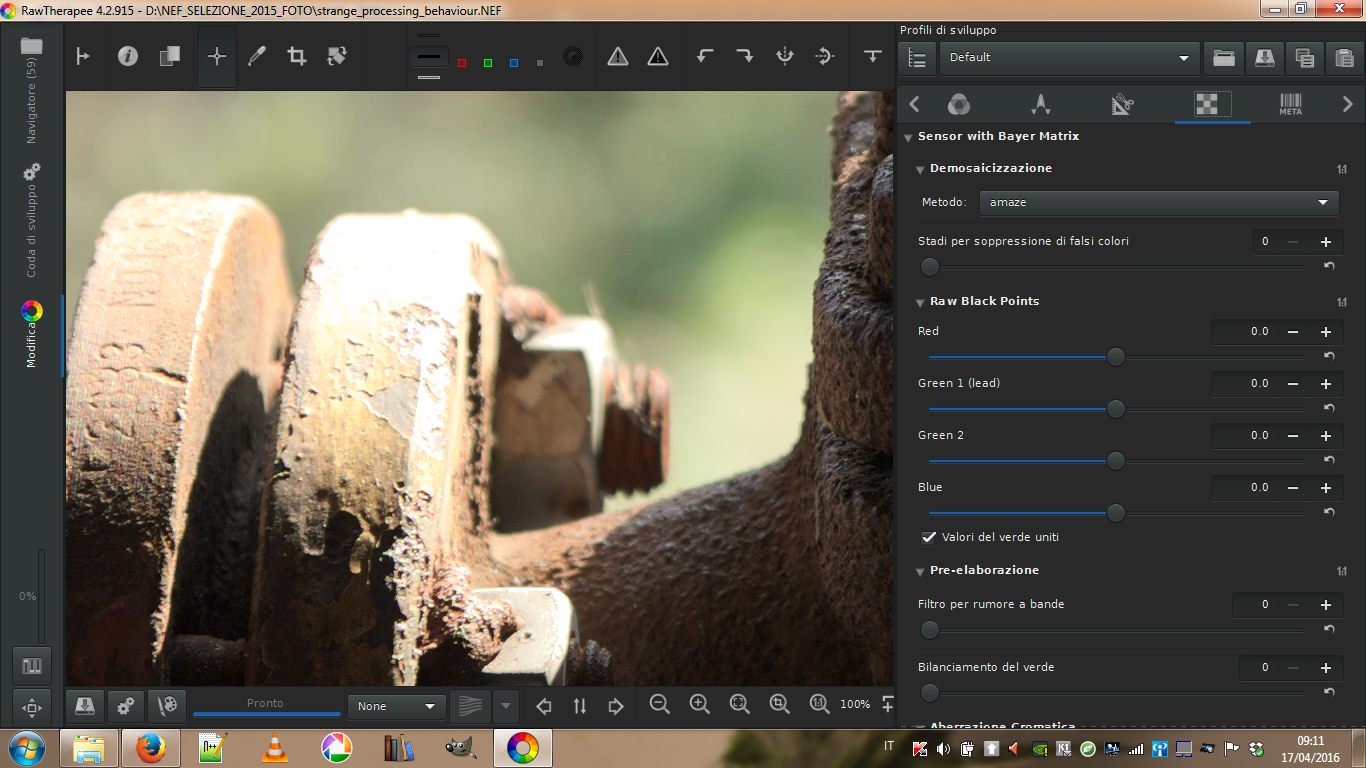This screenshot has width=1366, height=768.
Task: Rotate the image left
Action: point(705,57)
